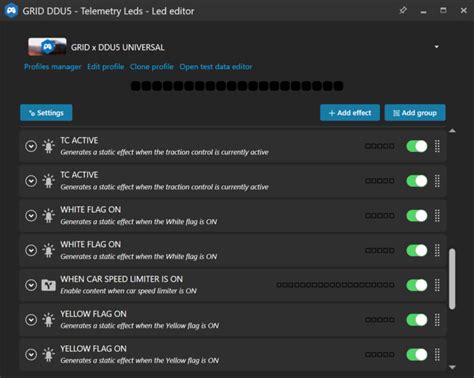Click the Add group button
Viewport: 474px width, 378px height.
point(415,113)
